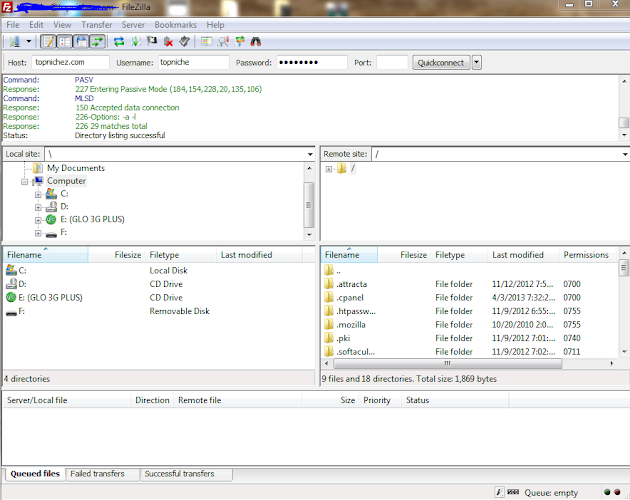Open the Bookmarks menu
This screenshot has height=500, width=630.
coord(176,25)
